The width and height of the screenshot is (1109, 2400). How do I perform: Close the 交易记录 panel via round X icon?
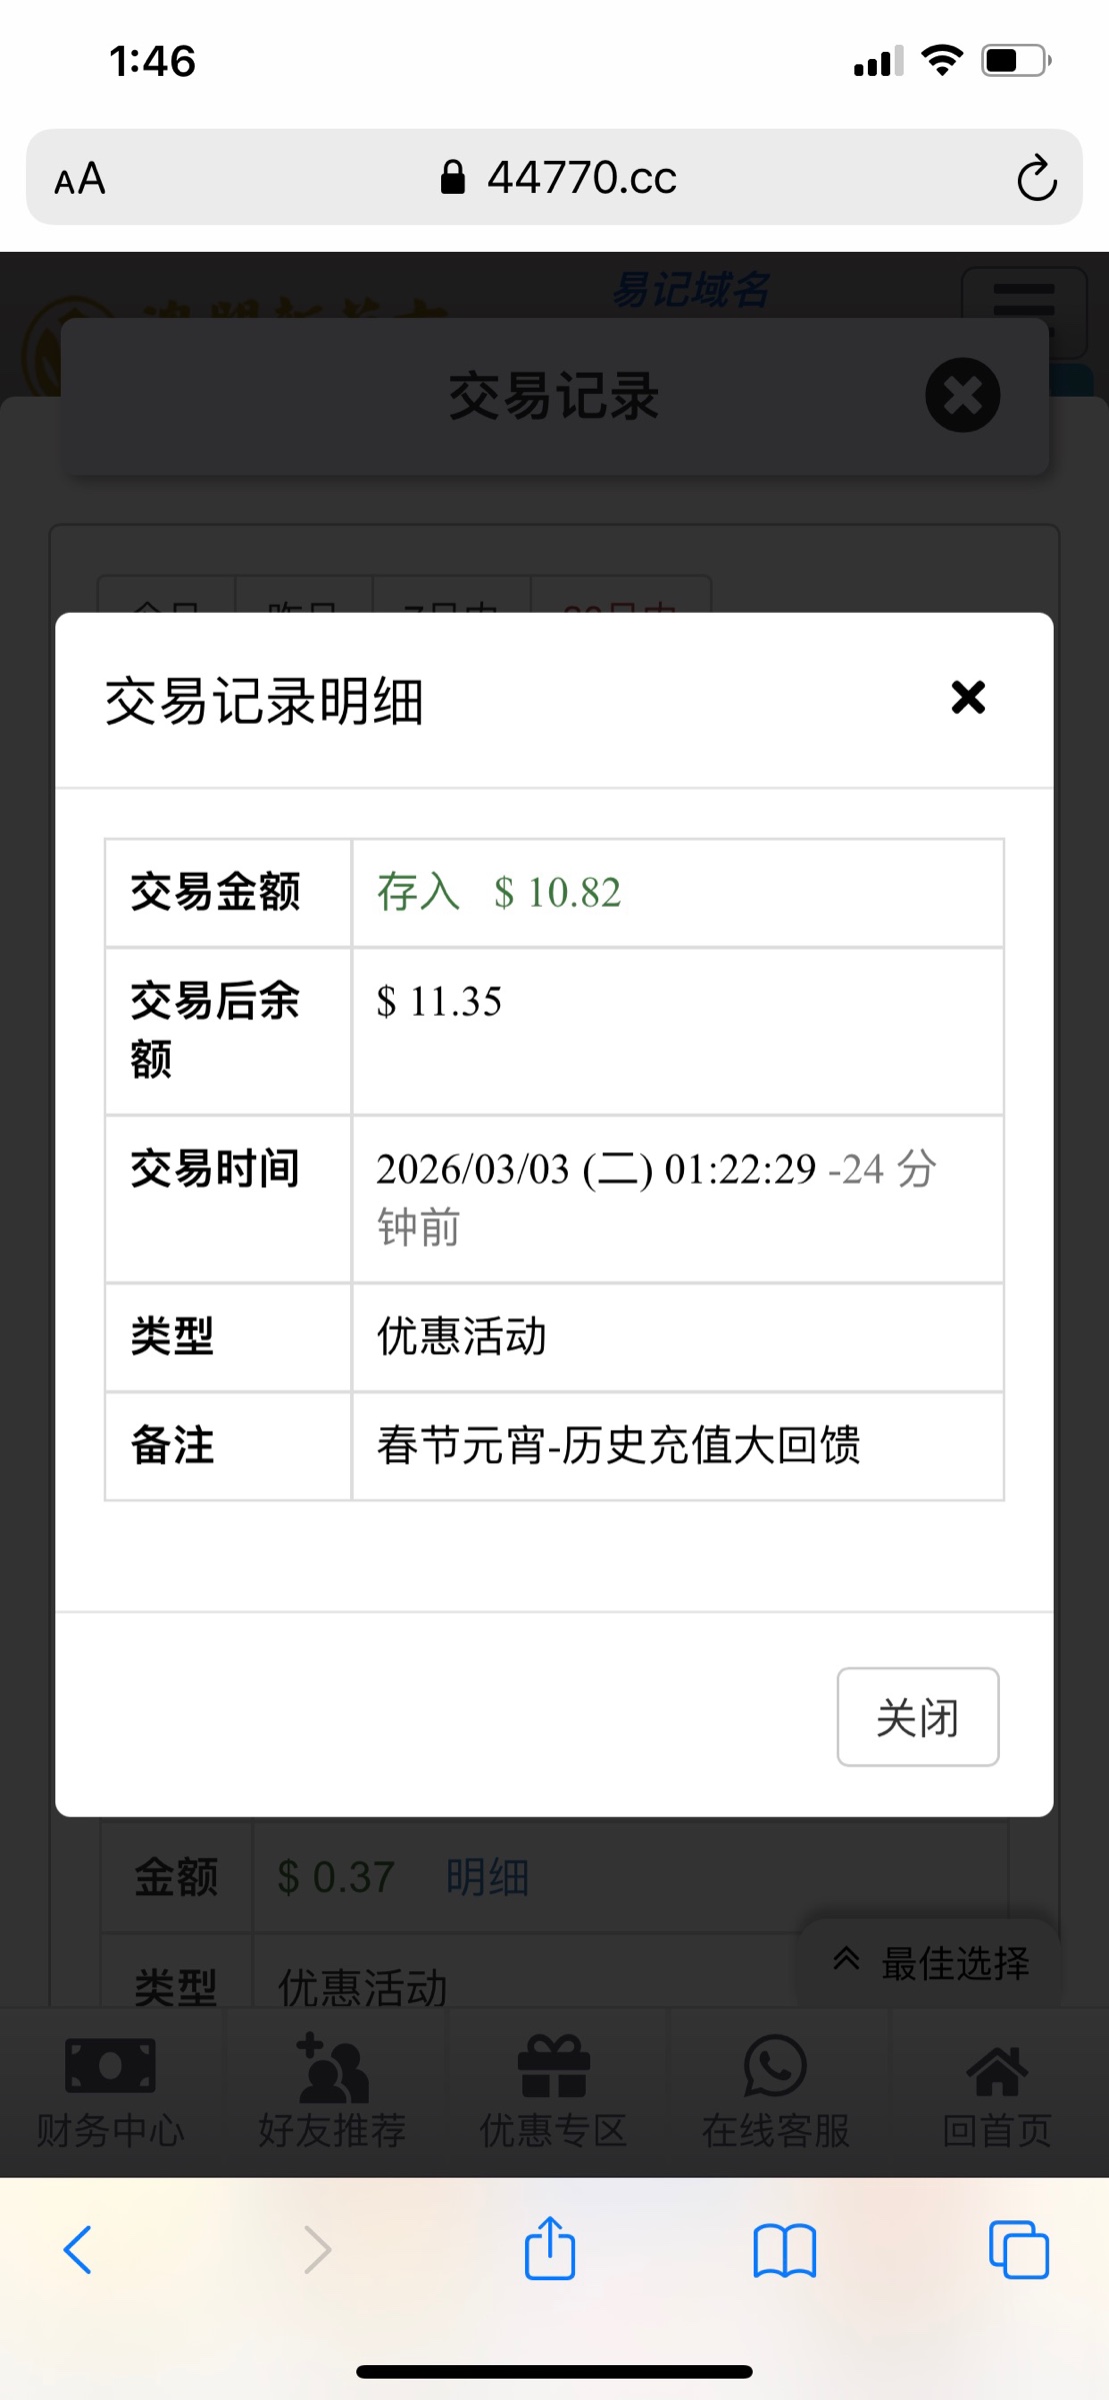point(962,395)
